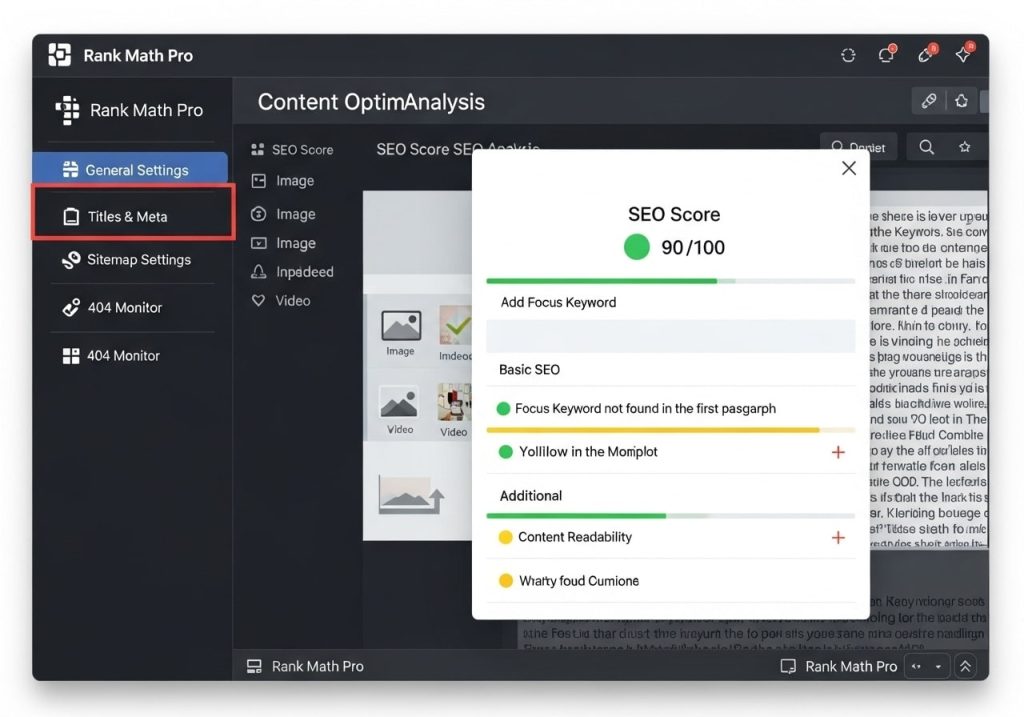Select the Video item with heart icon
1024x717 pixels.
point(281,300)
